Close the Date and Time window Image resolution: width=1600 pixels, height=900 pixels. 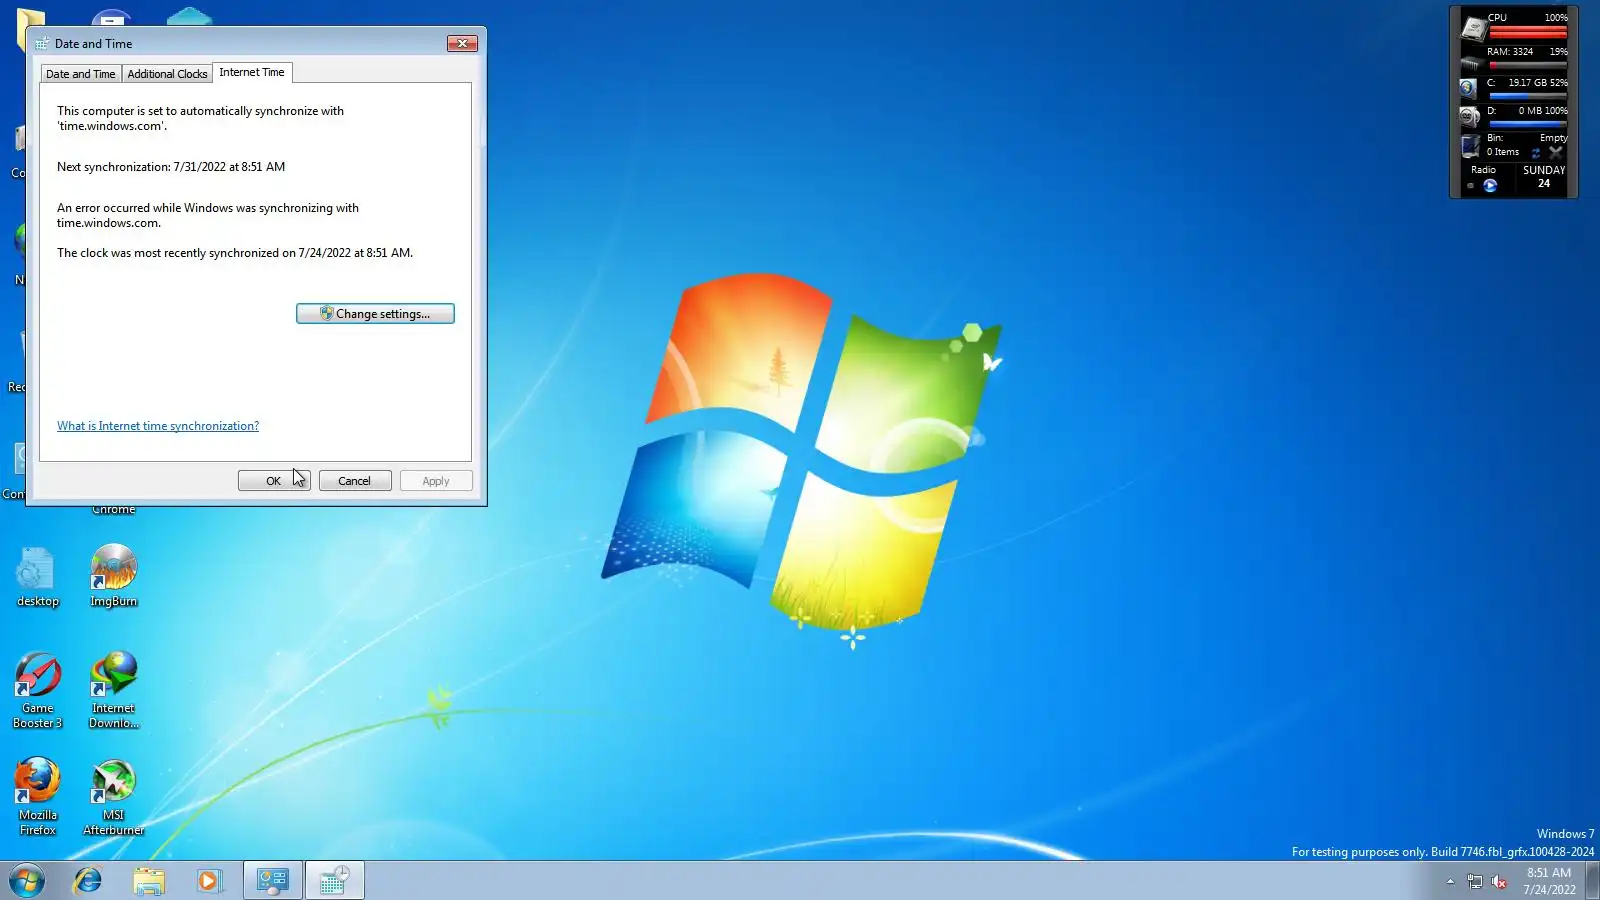click(462, 43)
